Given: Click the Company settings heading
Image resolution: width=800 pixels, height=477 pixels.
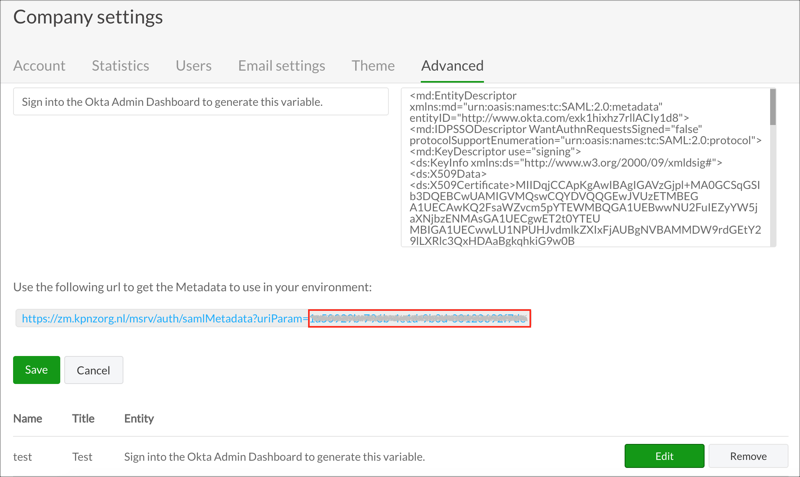Looking at the screenshot, I should 88,17.
